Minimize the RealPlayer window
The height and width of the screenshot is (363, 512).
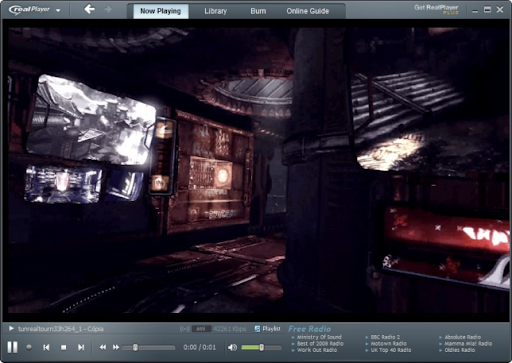click(x=475, y=10)
